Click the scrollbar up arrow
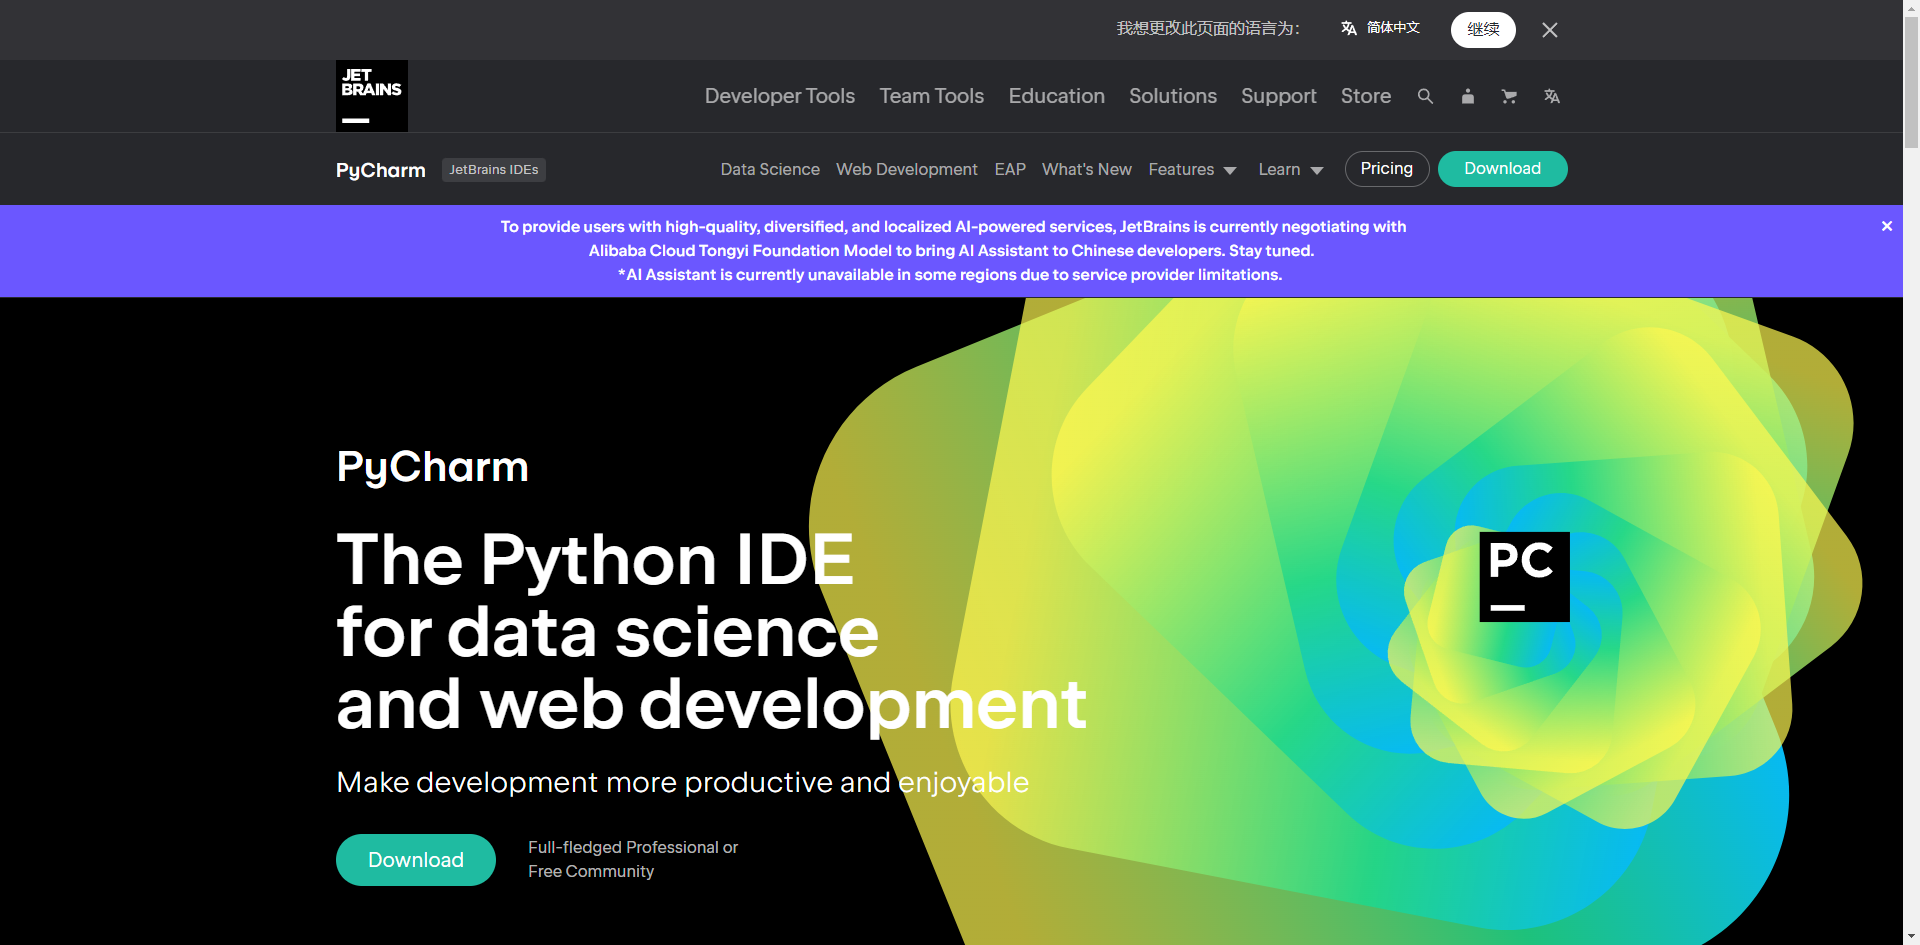This screenshot has width=1920, height=945. [1911, 8]
